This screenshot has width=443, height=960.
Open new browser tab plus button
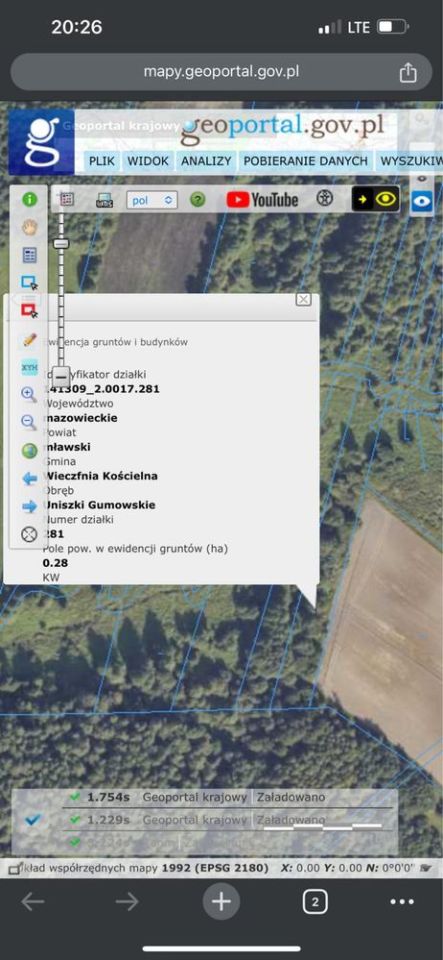222,902
